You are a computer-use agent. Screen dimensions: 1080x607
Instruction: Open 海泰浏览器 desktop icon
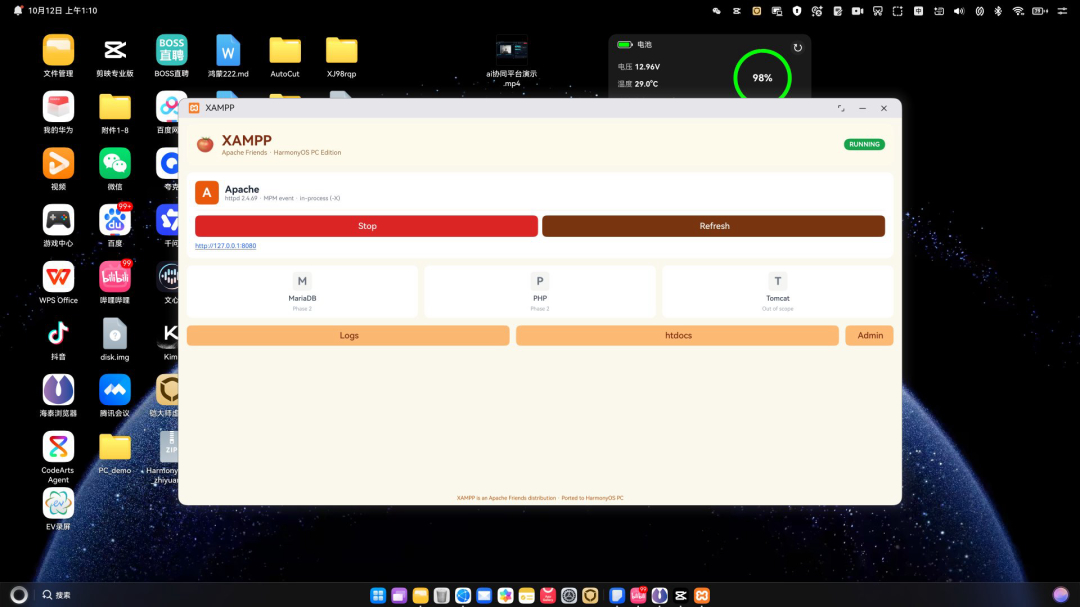[59, 395]
